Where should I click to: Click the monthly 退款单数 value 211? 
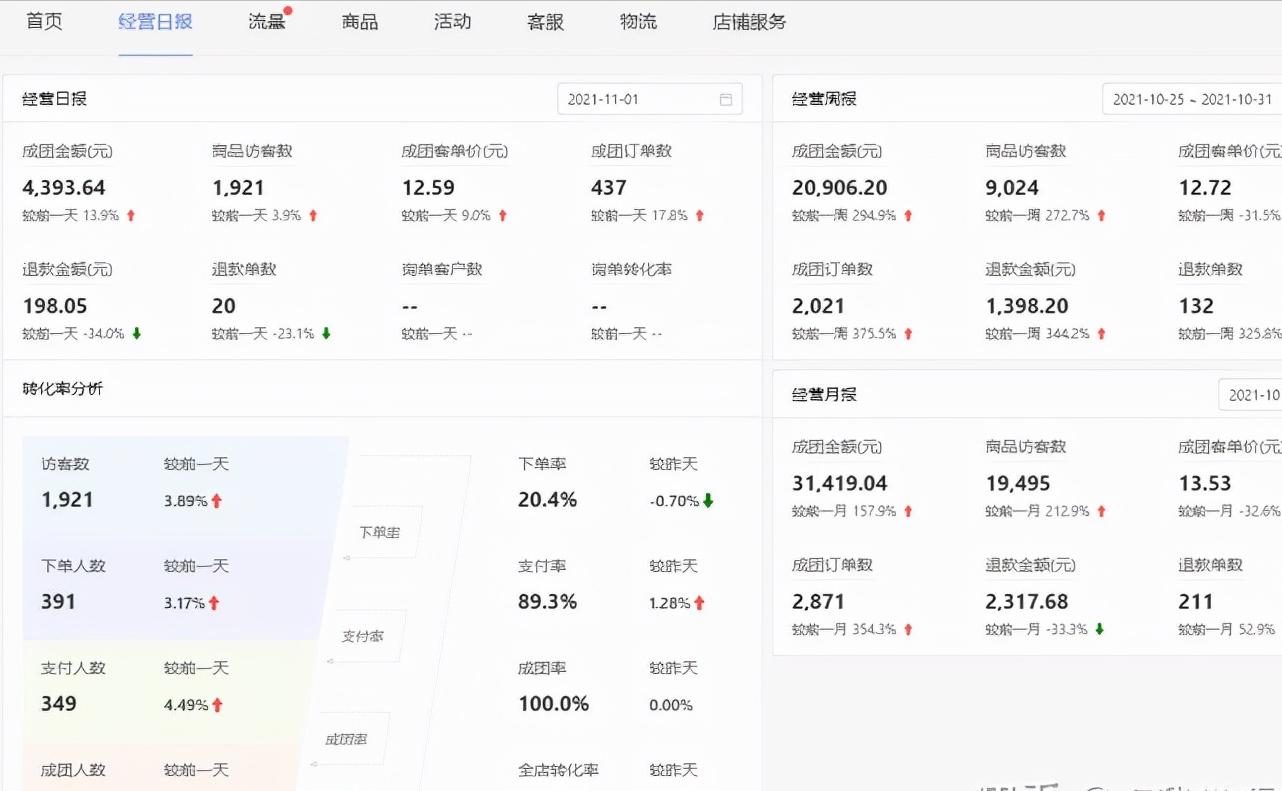1196,601
